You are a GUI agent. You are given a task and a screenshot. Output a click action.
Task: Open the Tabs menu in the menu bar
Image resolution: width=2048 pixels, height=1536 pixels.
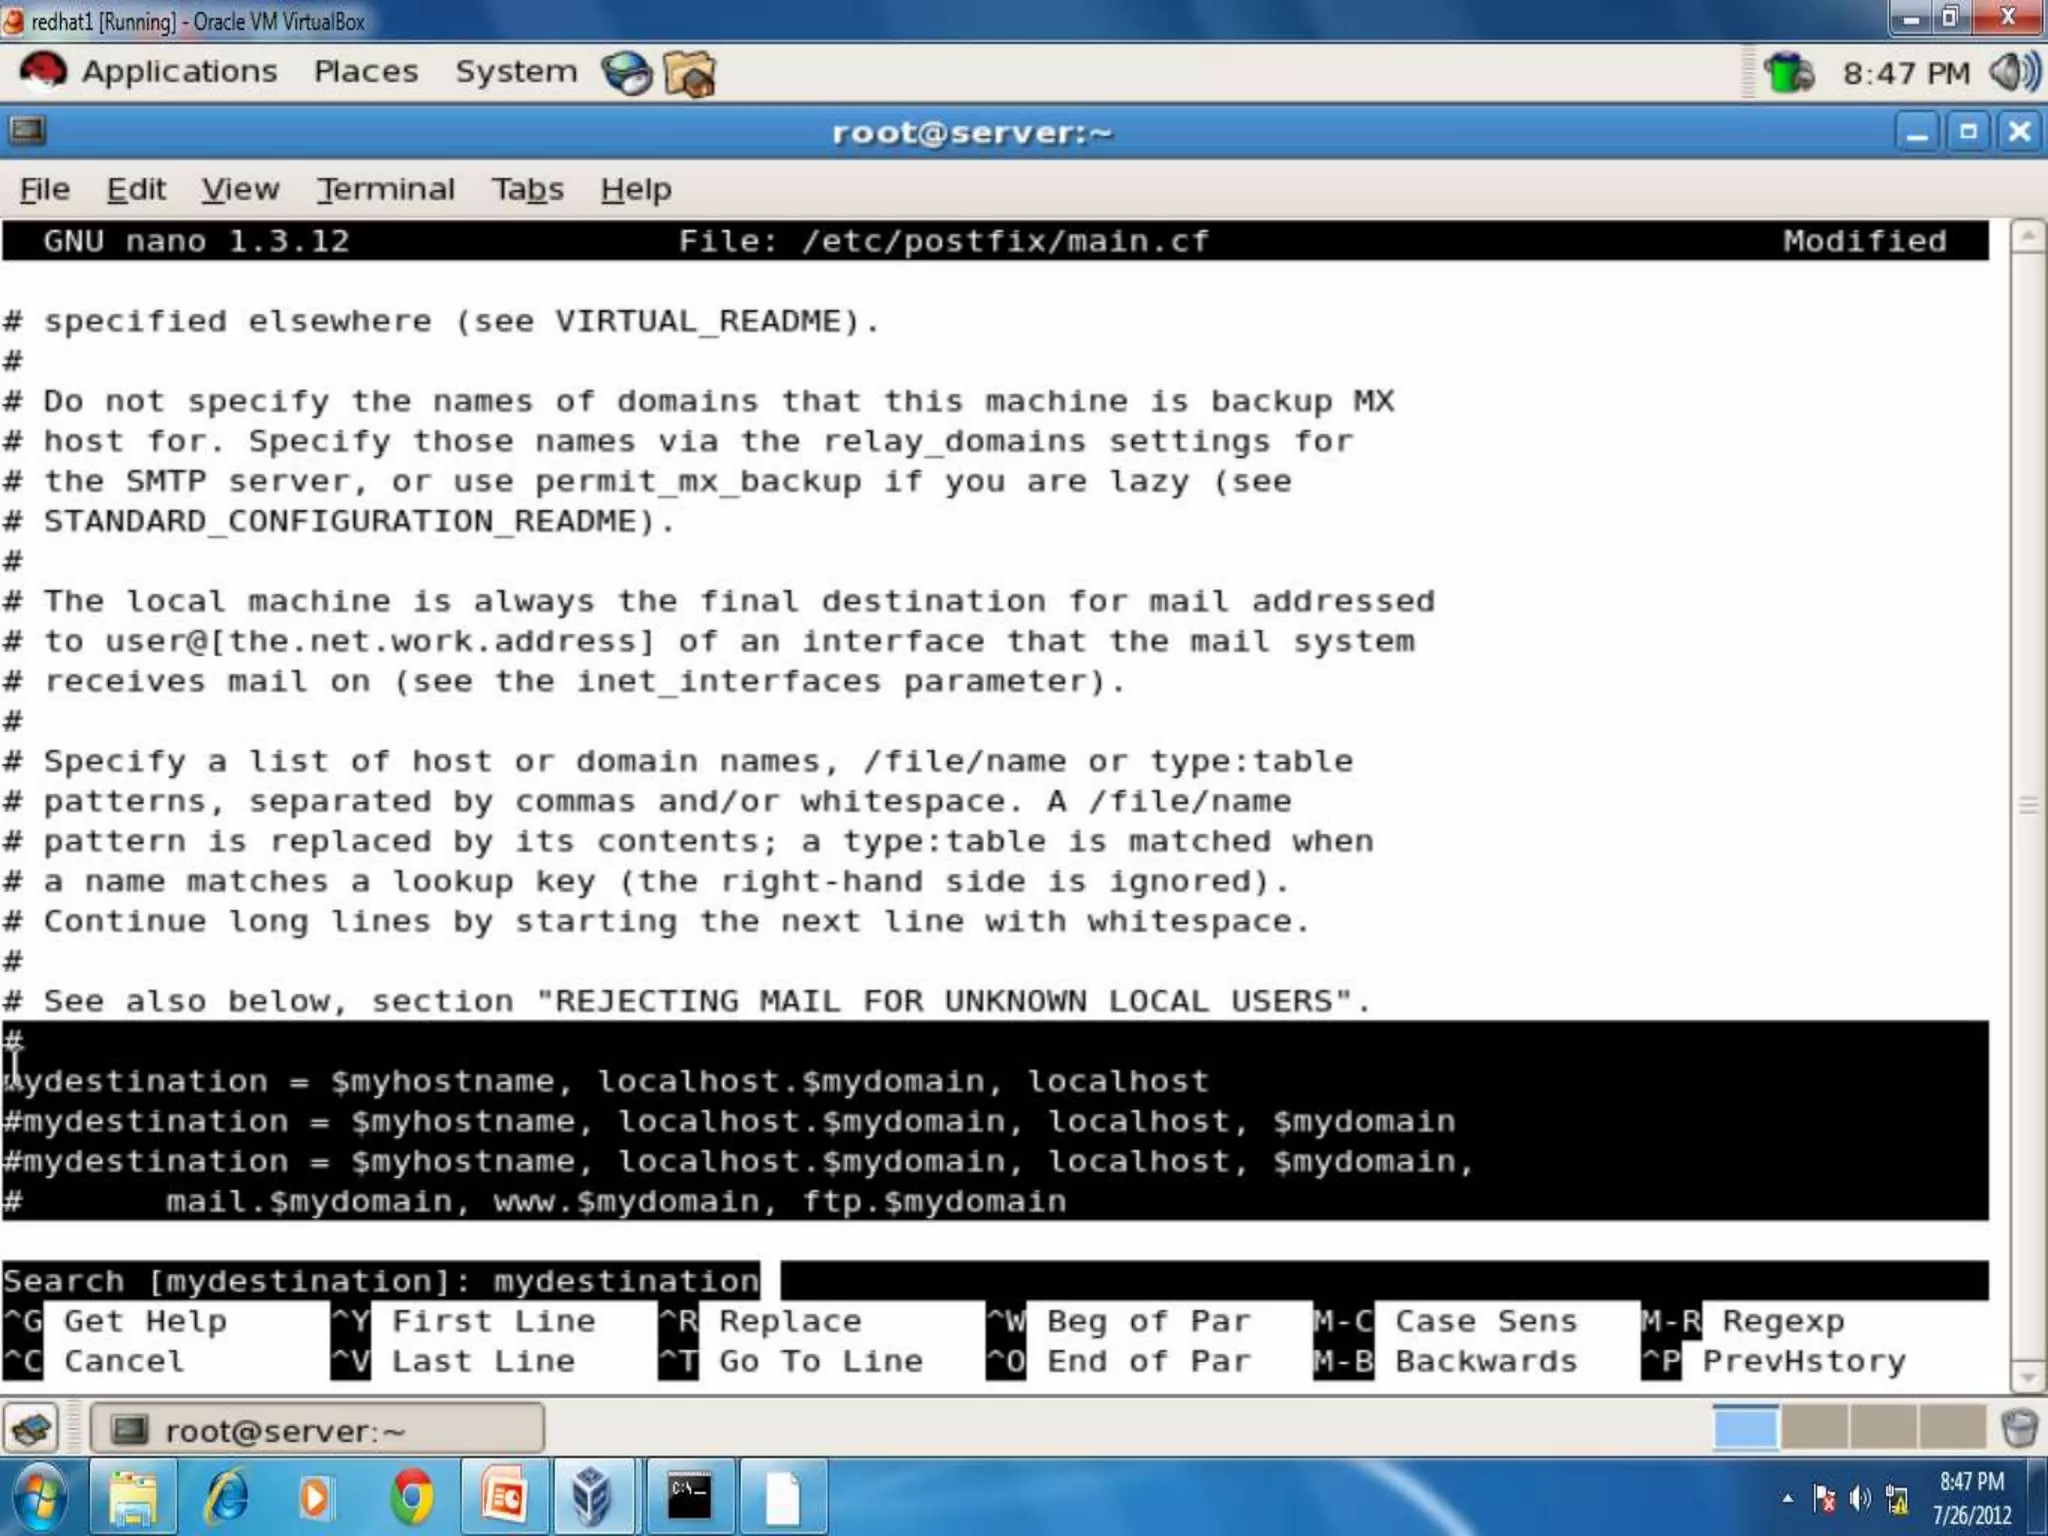527,189
